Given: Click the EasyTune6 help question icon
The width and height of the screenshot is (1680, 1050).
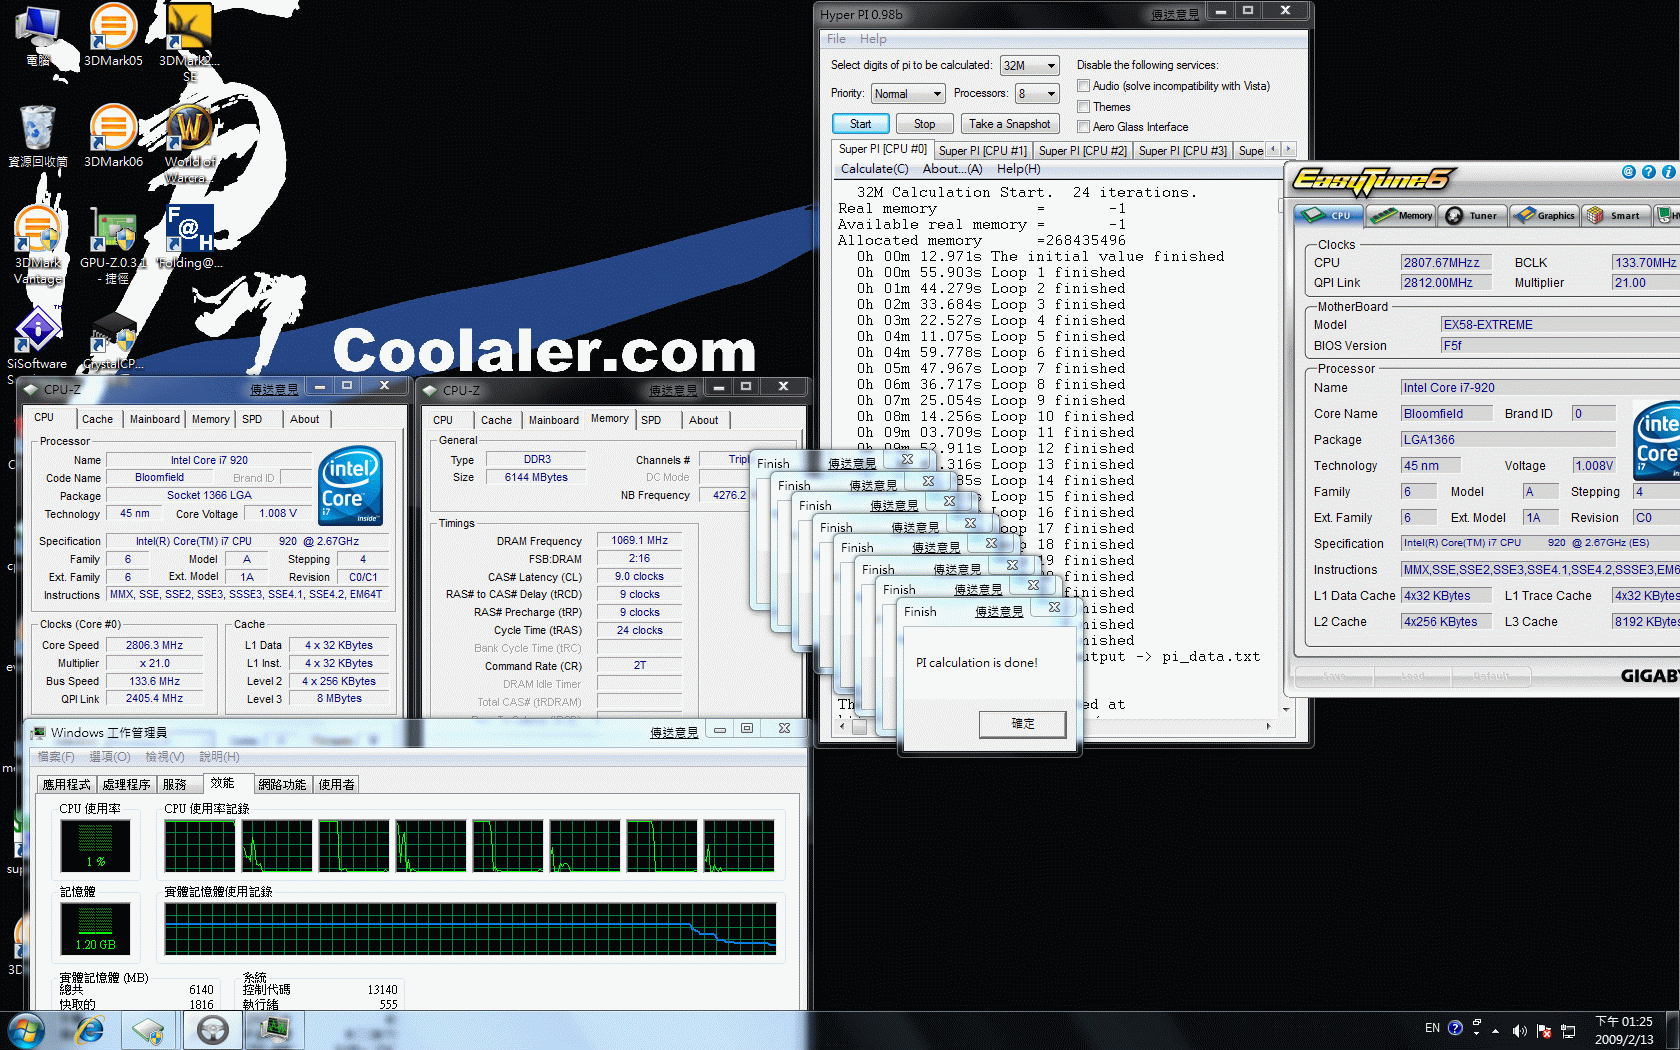Looking at the screenshot, I should click(1648, 172).
